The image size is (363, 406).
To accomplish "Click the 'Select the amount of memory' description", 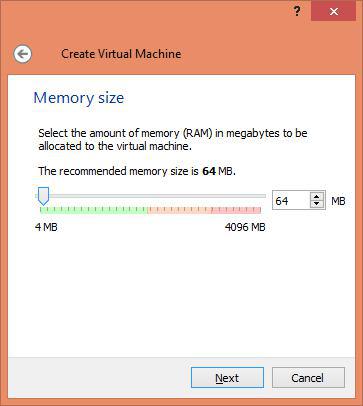I will point(173,139).
